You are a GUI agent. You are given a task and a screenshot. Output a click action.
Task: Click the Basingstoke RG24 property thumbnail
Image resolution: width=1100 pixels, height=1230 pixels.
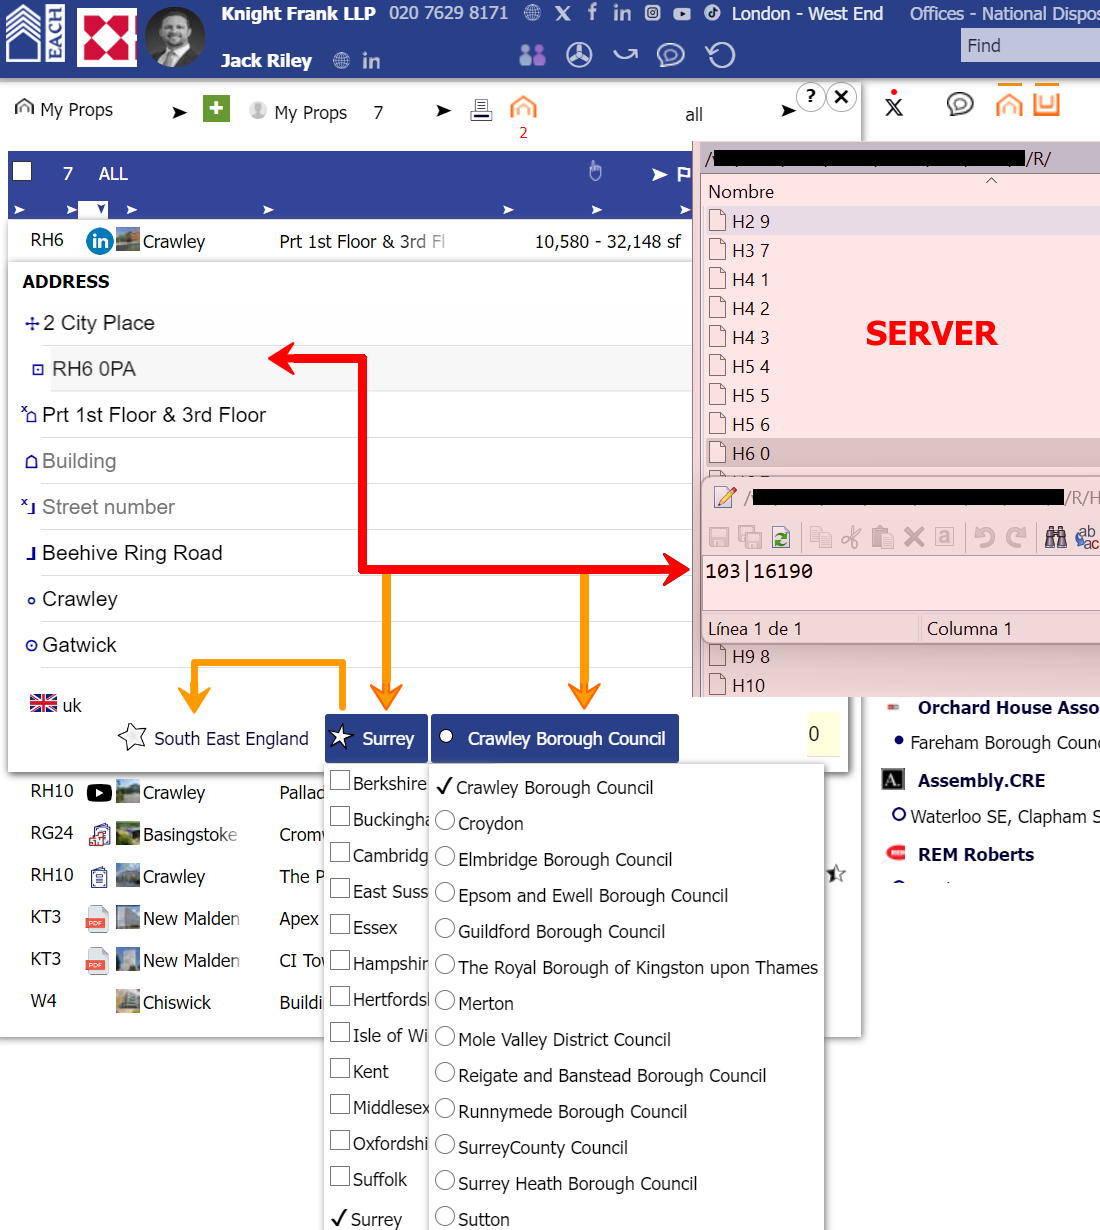[x=127, y=833]
